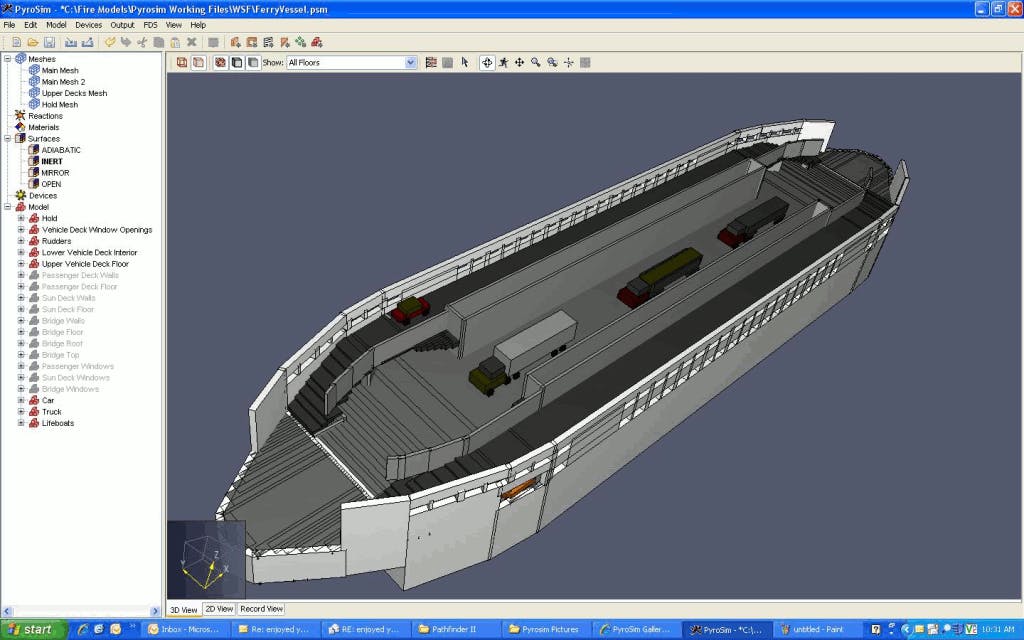This screenshot has height=640, width=1024.
Task: Select the pan view tool
Action: (519, 62)
